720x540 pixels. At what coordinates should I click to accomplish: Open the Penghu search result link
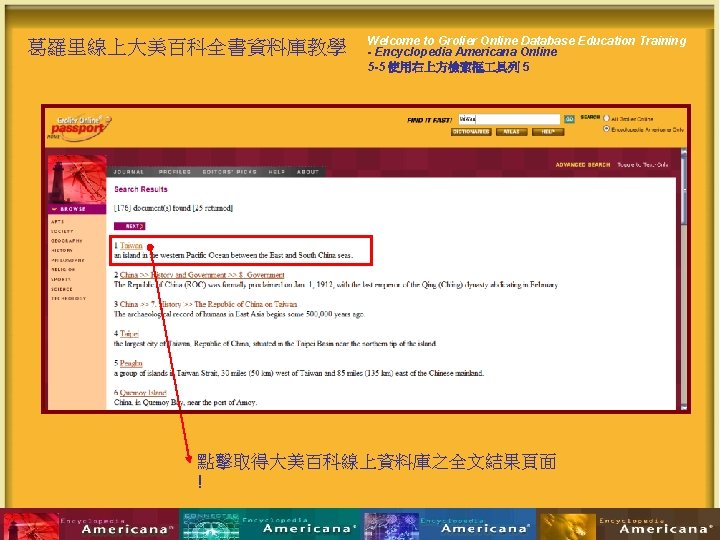point(131,363)
